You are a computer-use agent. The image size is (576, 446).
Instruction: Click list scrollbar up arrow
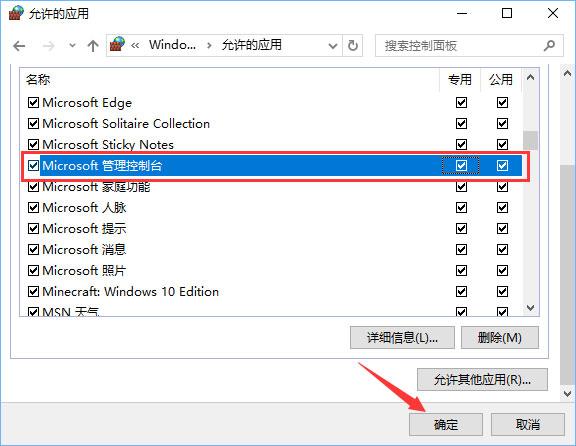(x=530, y=77)
